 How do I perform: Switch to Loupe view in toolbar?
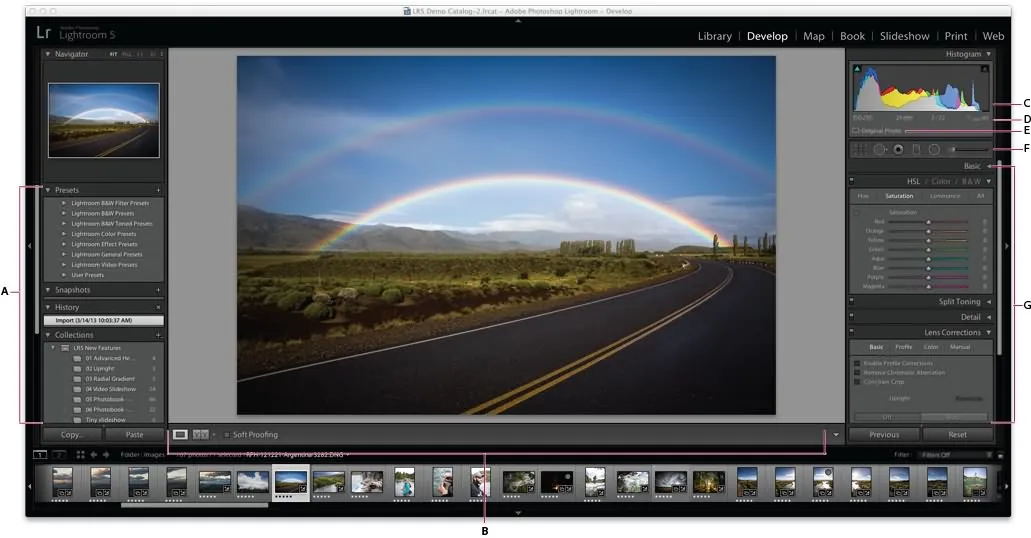[x=180, y=435]
